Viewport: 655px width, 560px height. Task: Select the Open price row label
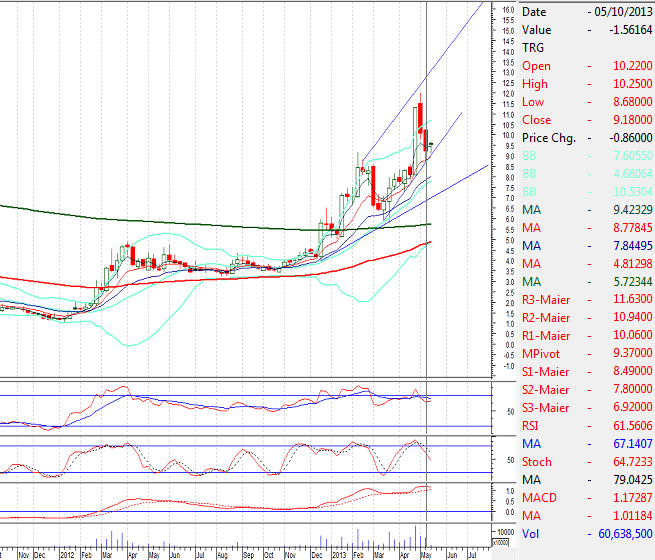click(536, 66)
